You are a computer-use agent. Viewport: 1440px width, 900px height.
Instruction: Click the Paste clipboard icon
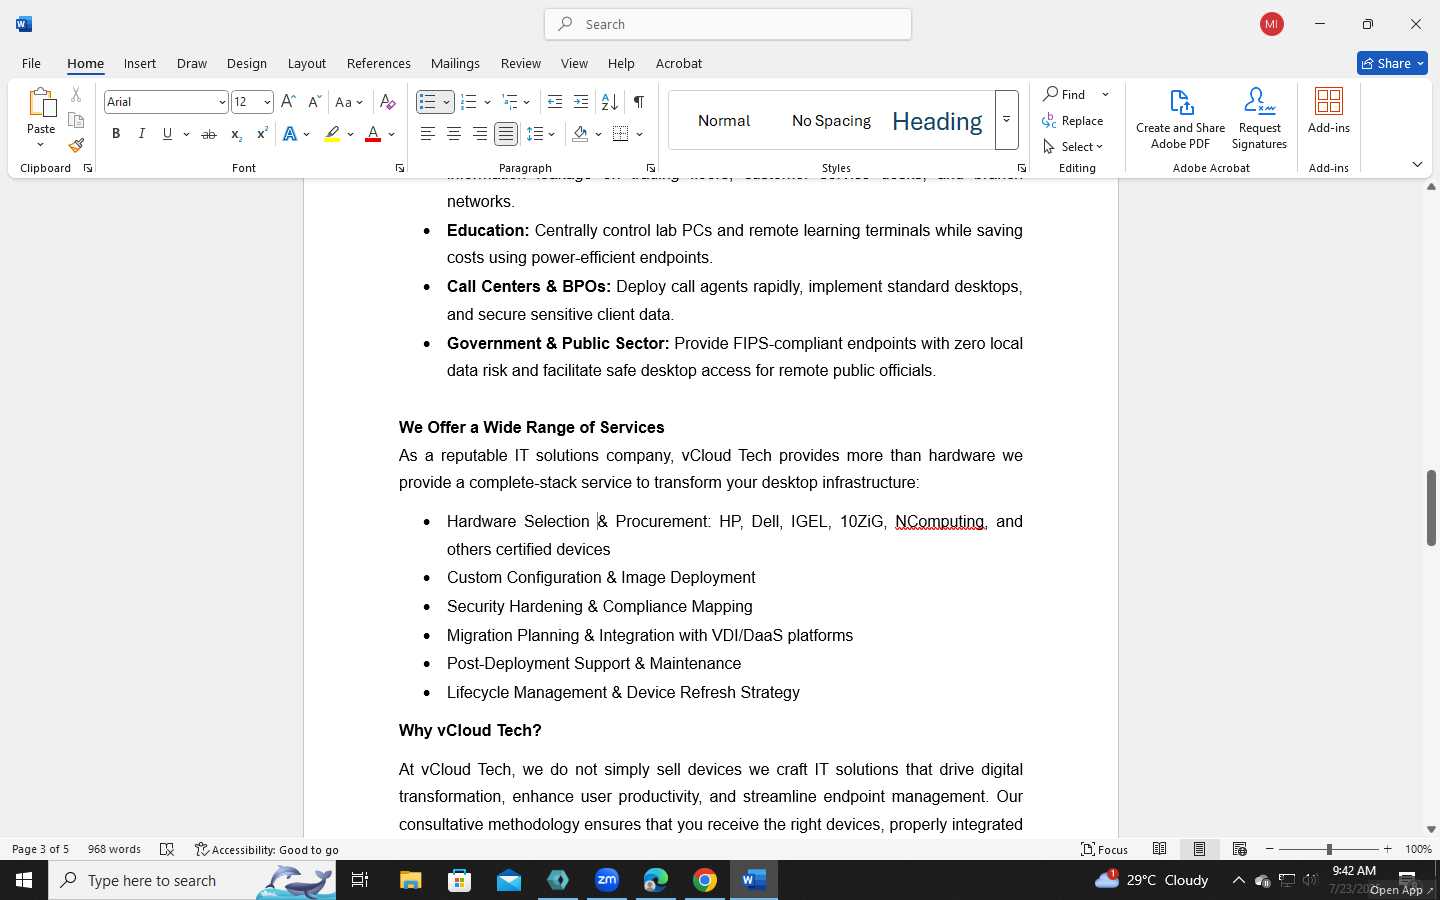[41, 102]
